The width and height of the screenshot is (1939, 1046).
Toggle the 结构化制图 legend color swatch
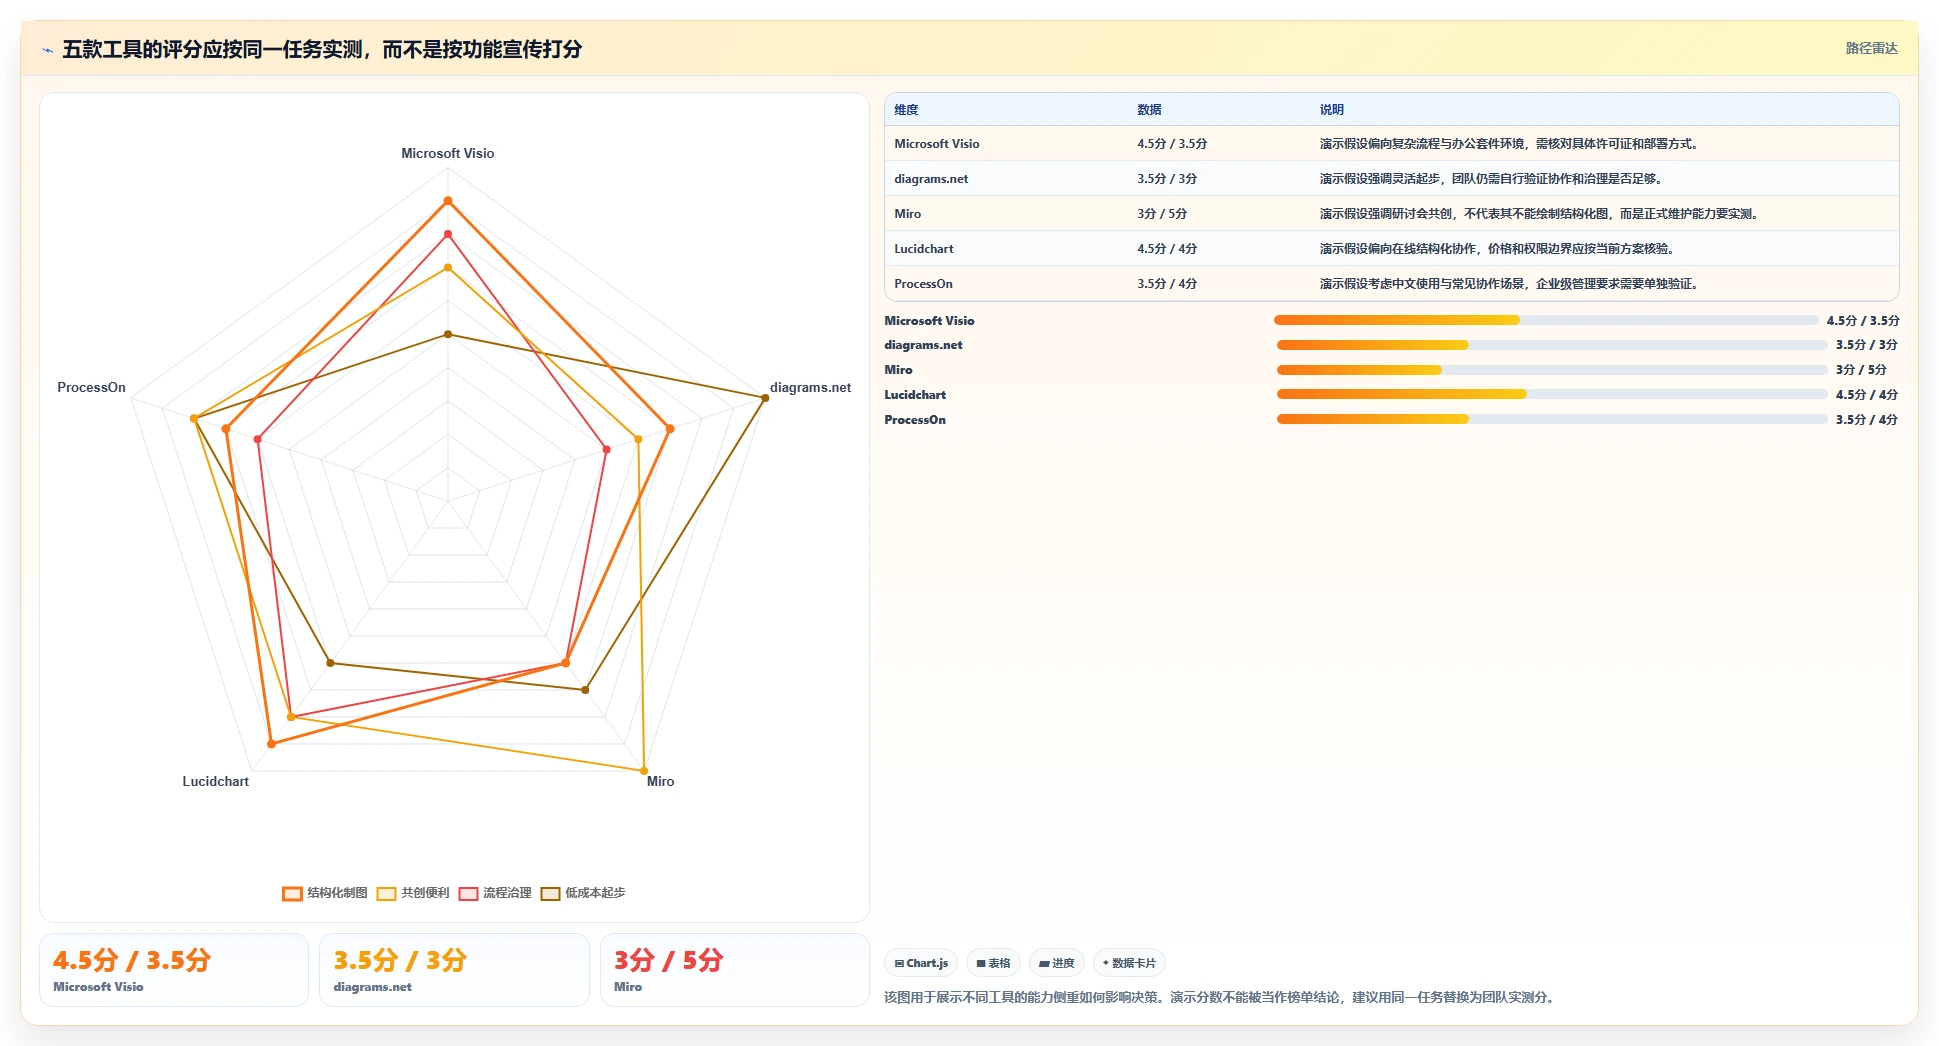point(292,893)
